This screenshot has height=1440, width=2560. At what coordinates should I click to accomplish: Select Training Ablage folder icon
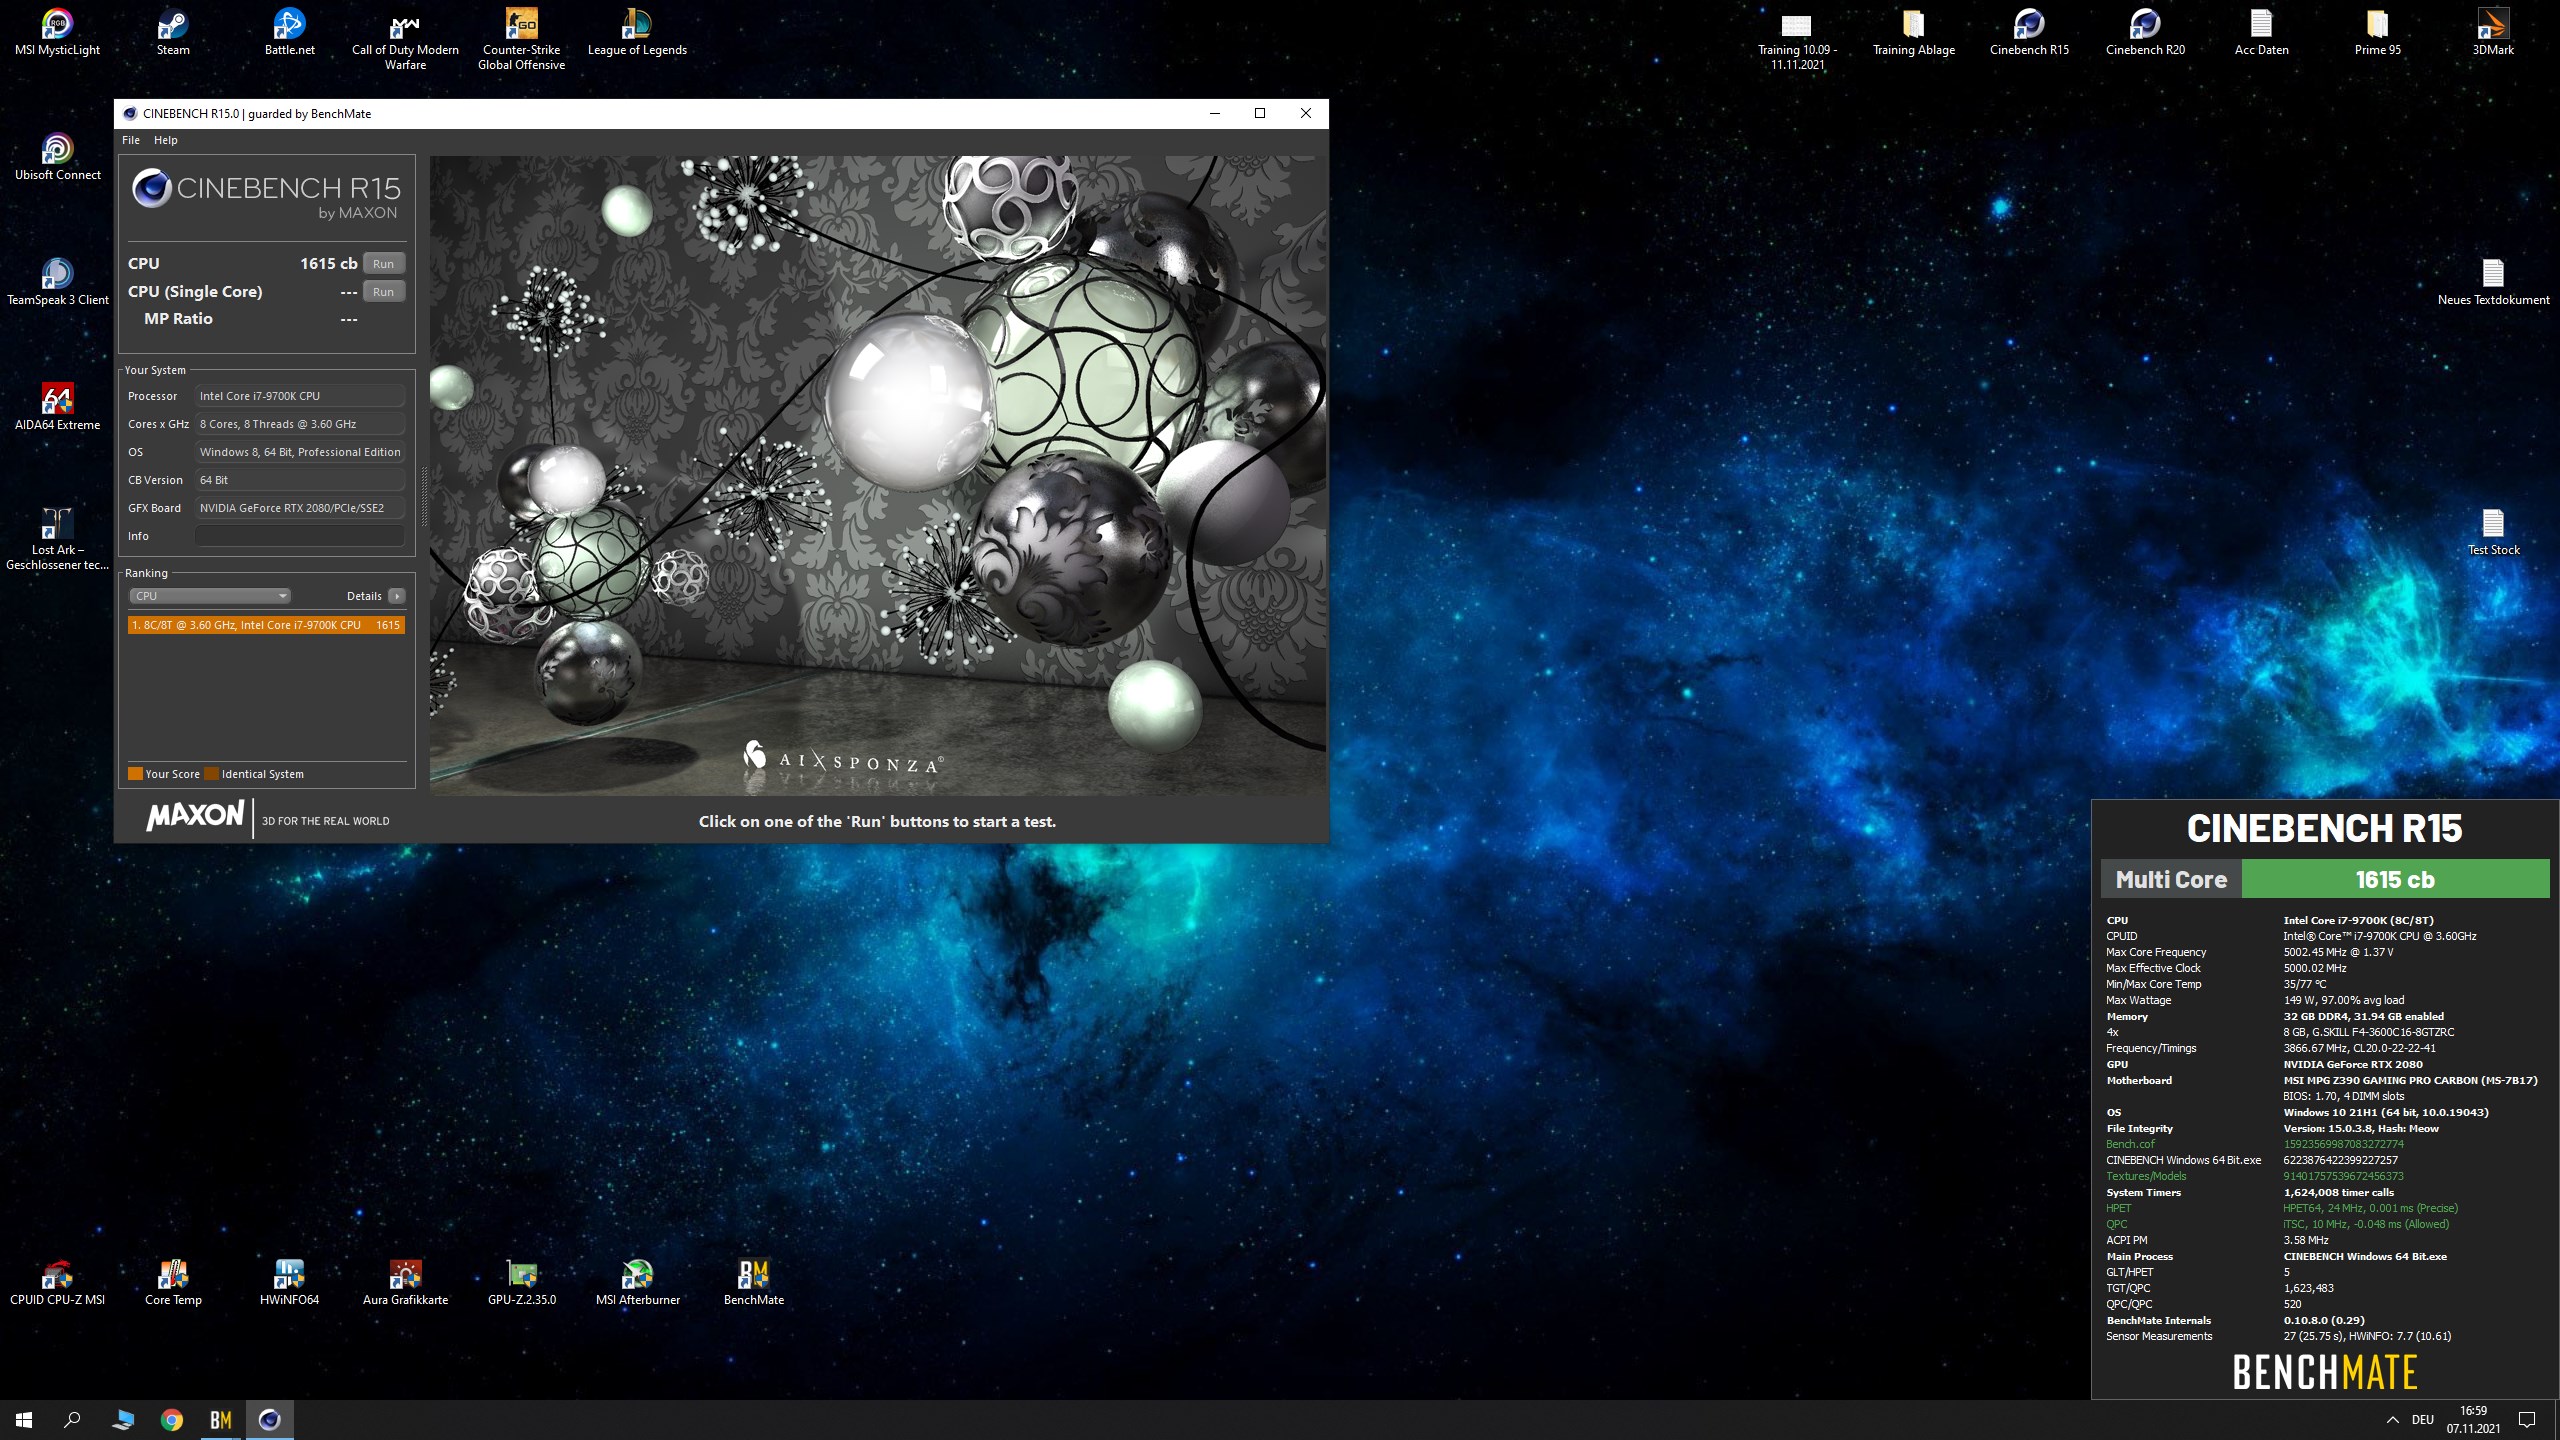pos(1913,32)
